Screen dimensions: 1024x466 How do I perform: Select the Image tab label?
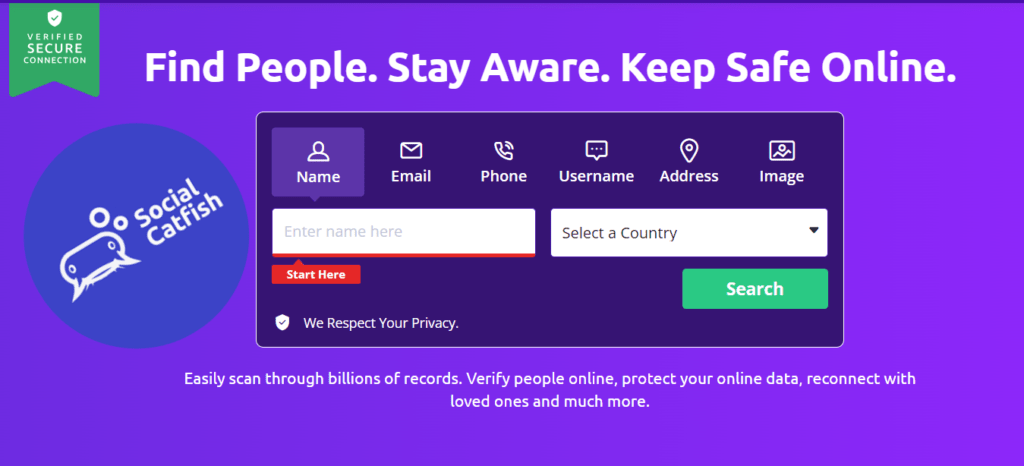tap(782, 176)
